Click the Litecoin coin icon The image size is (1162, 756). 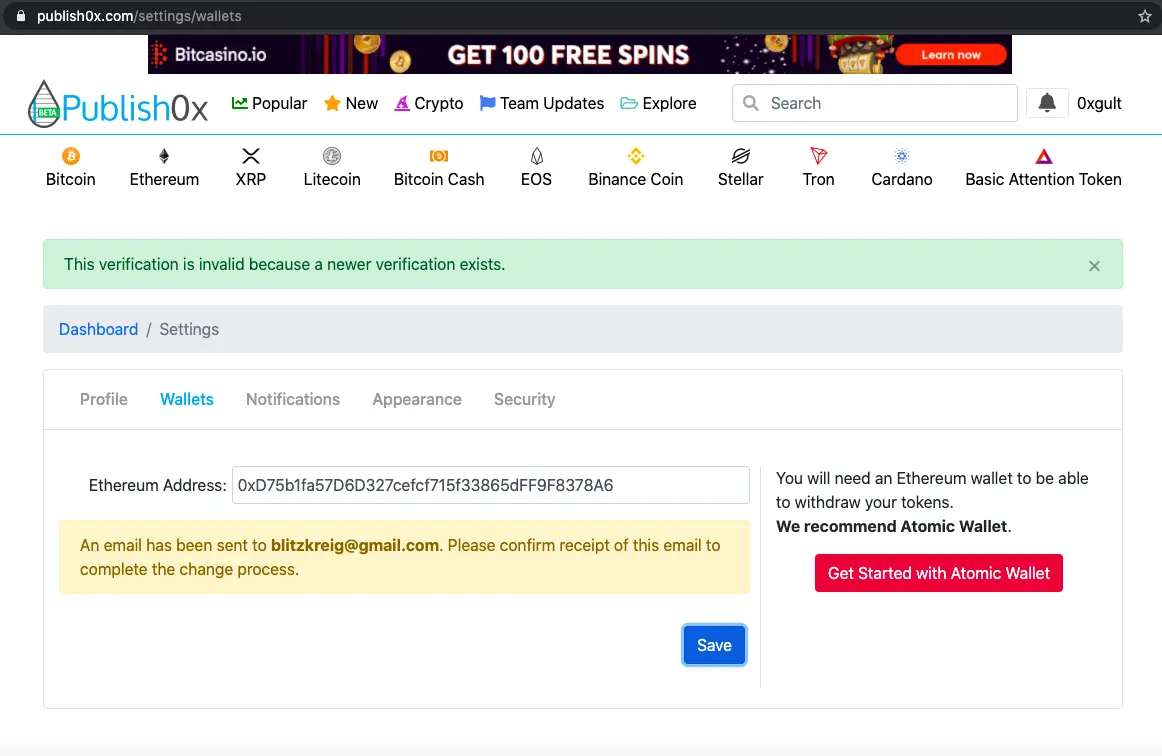coord(331,156)
